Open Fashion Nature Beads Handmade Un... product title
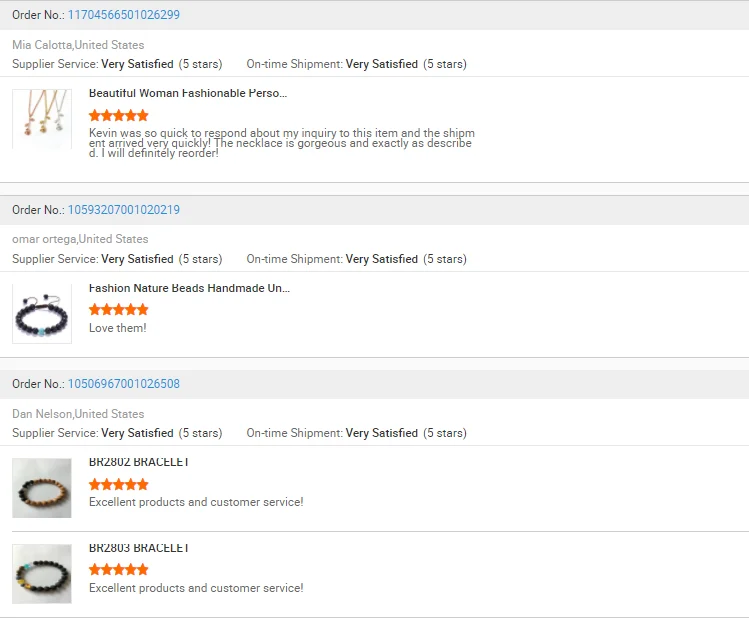The image size is (749, 618). click(189, 288)
